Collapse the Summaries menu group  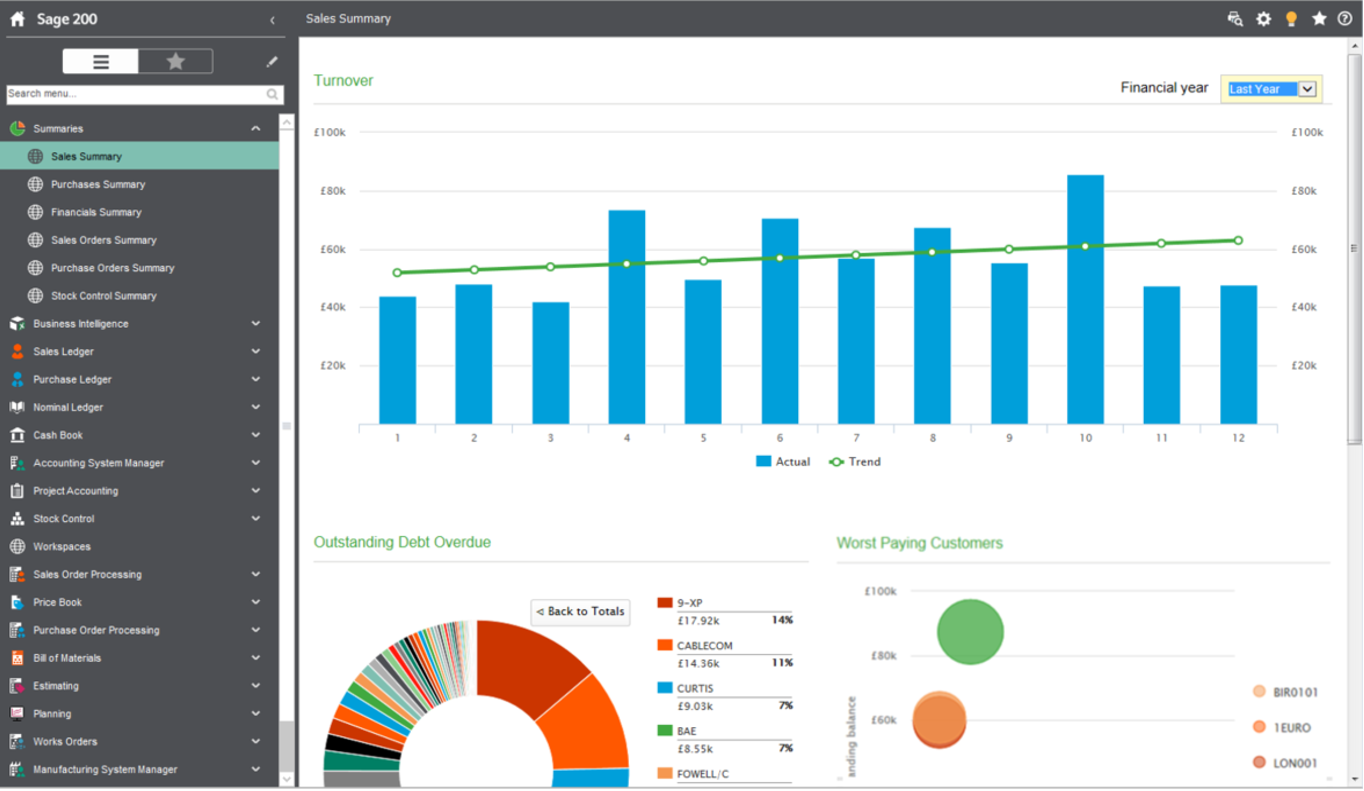[x=256, y=128]
